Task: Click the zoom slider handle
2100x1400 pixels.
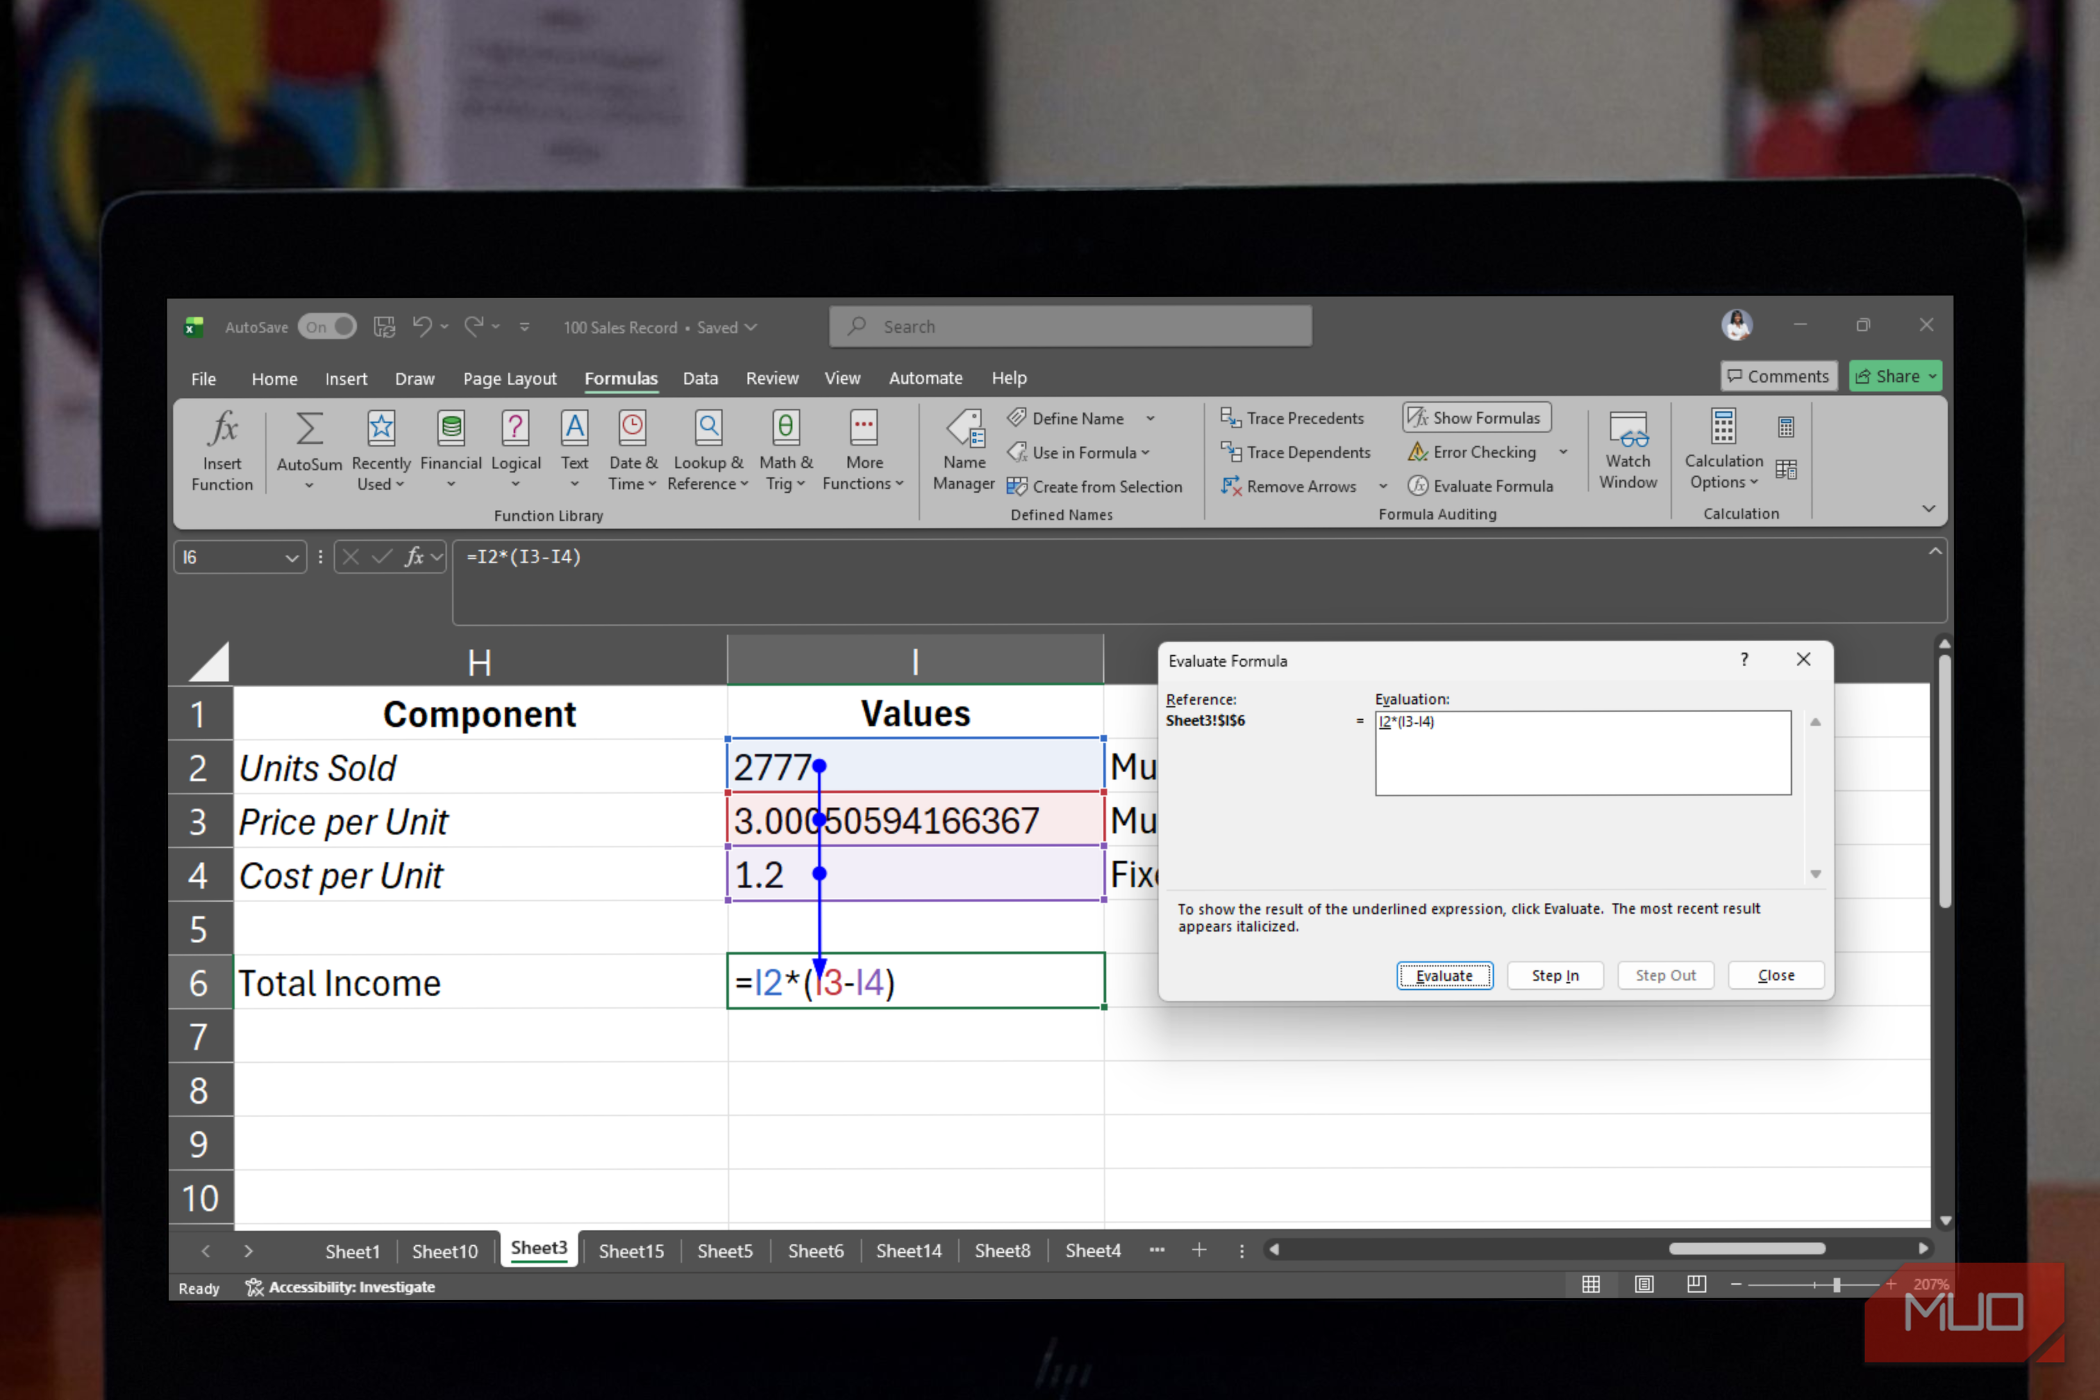Action: [1836, 1284]
